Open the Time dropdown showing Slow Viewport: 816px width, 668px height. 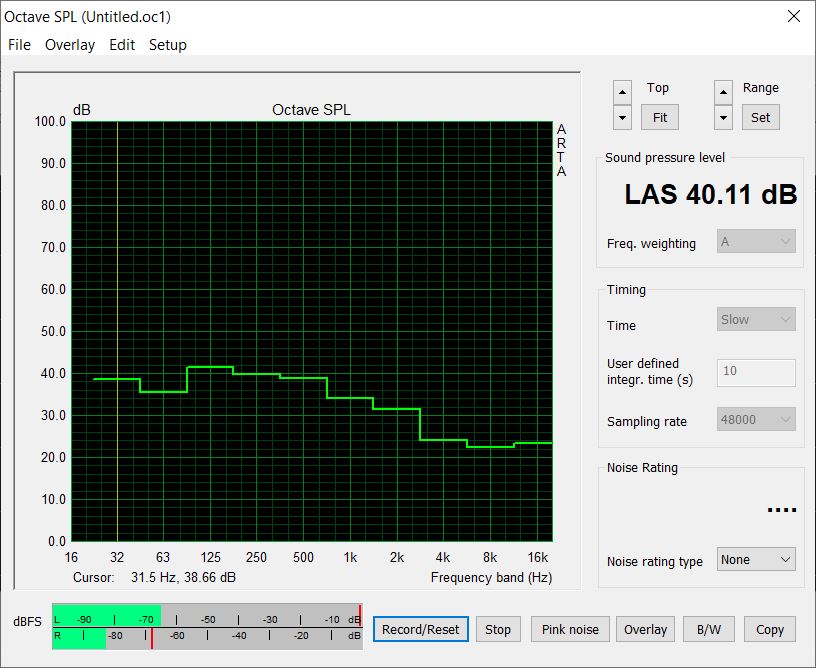coord(756,319)
